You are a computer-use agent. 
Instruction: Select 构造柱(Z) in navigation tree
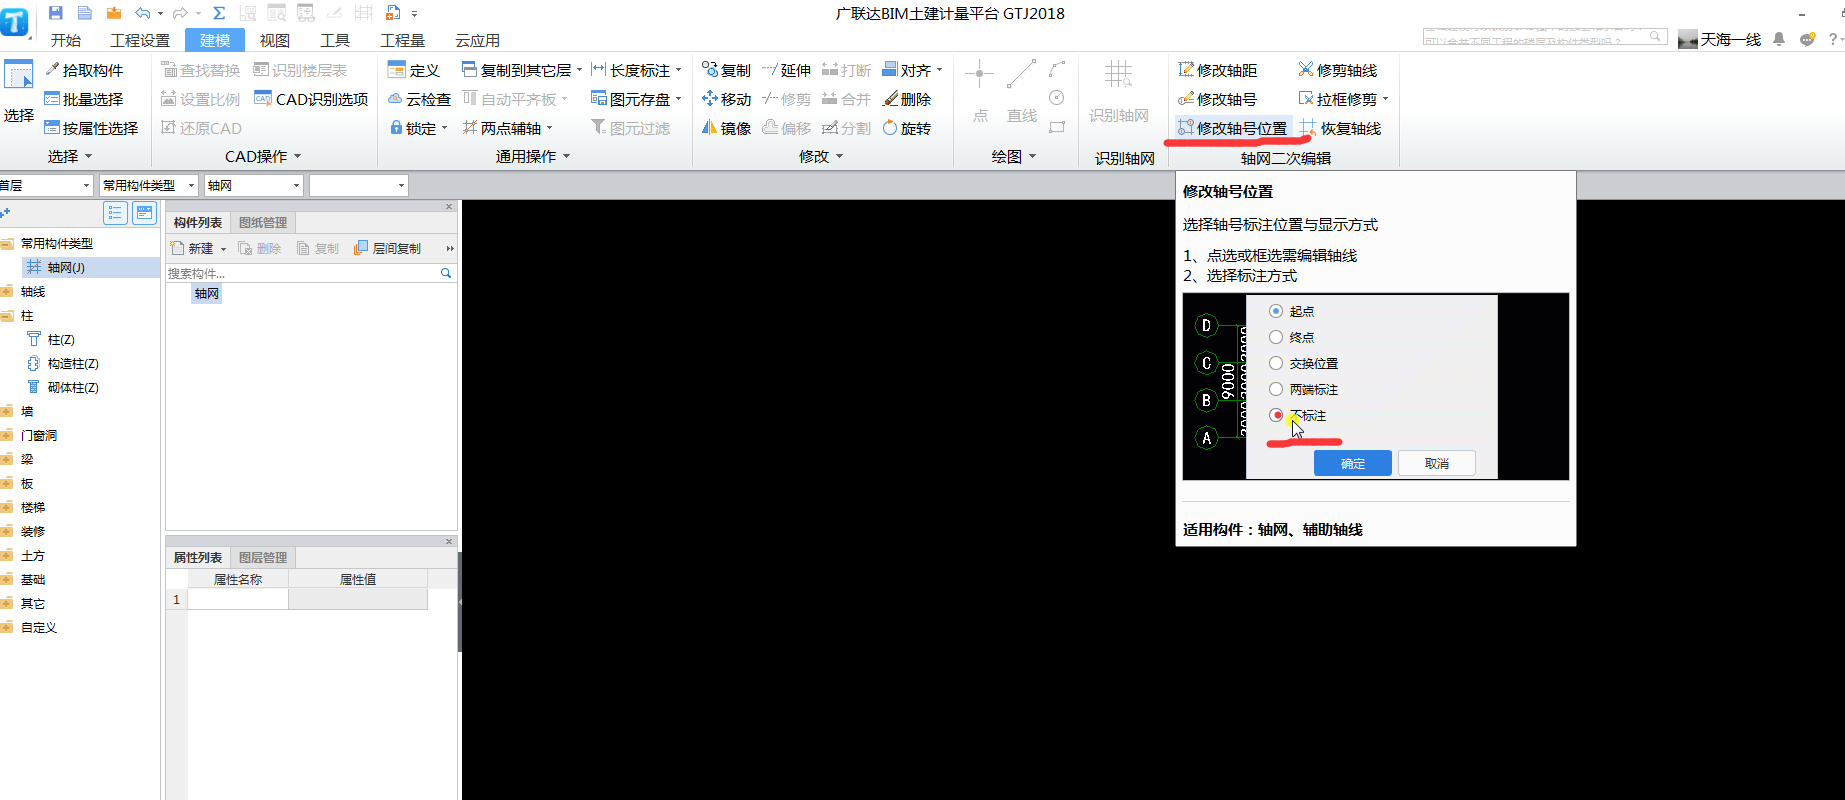click(x=73, y=364)
